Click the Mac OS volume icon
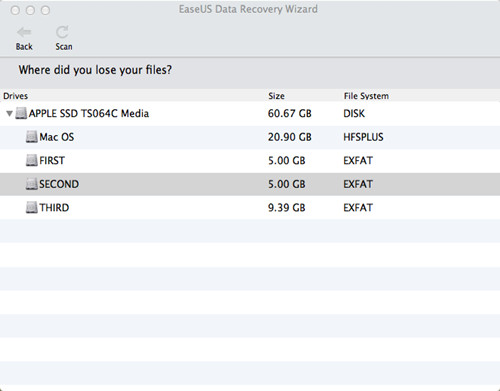This screenshot has height=391, width=500. 32,137
